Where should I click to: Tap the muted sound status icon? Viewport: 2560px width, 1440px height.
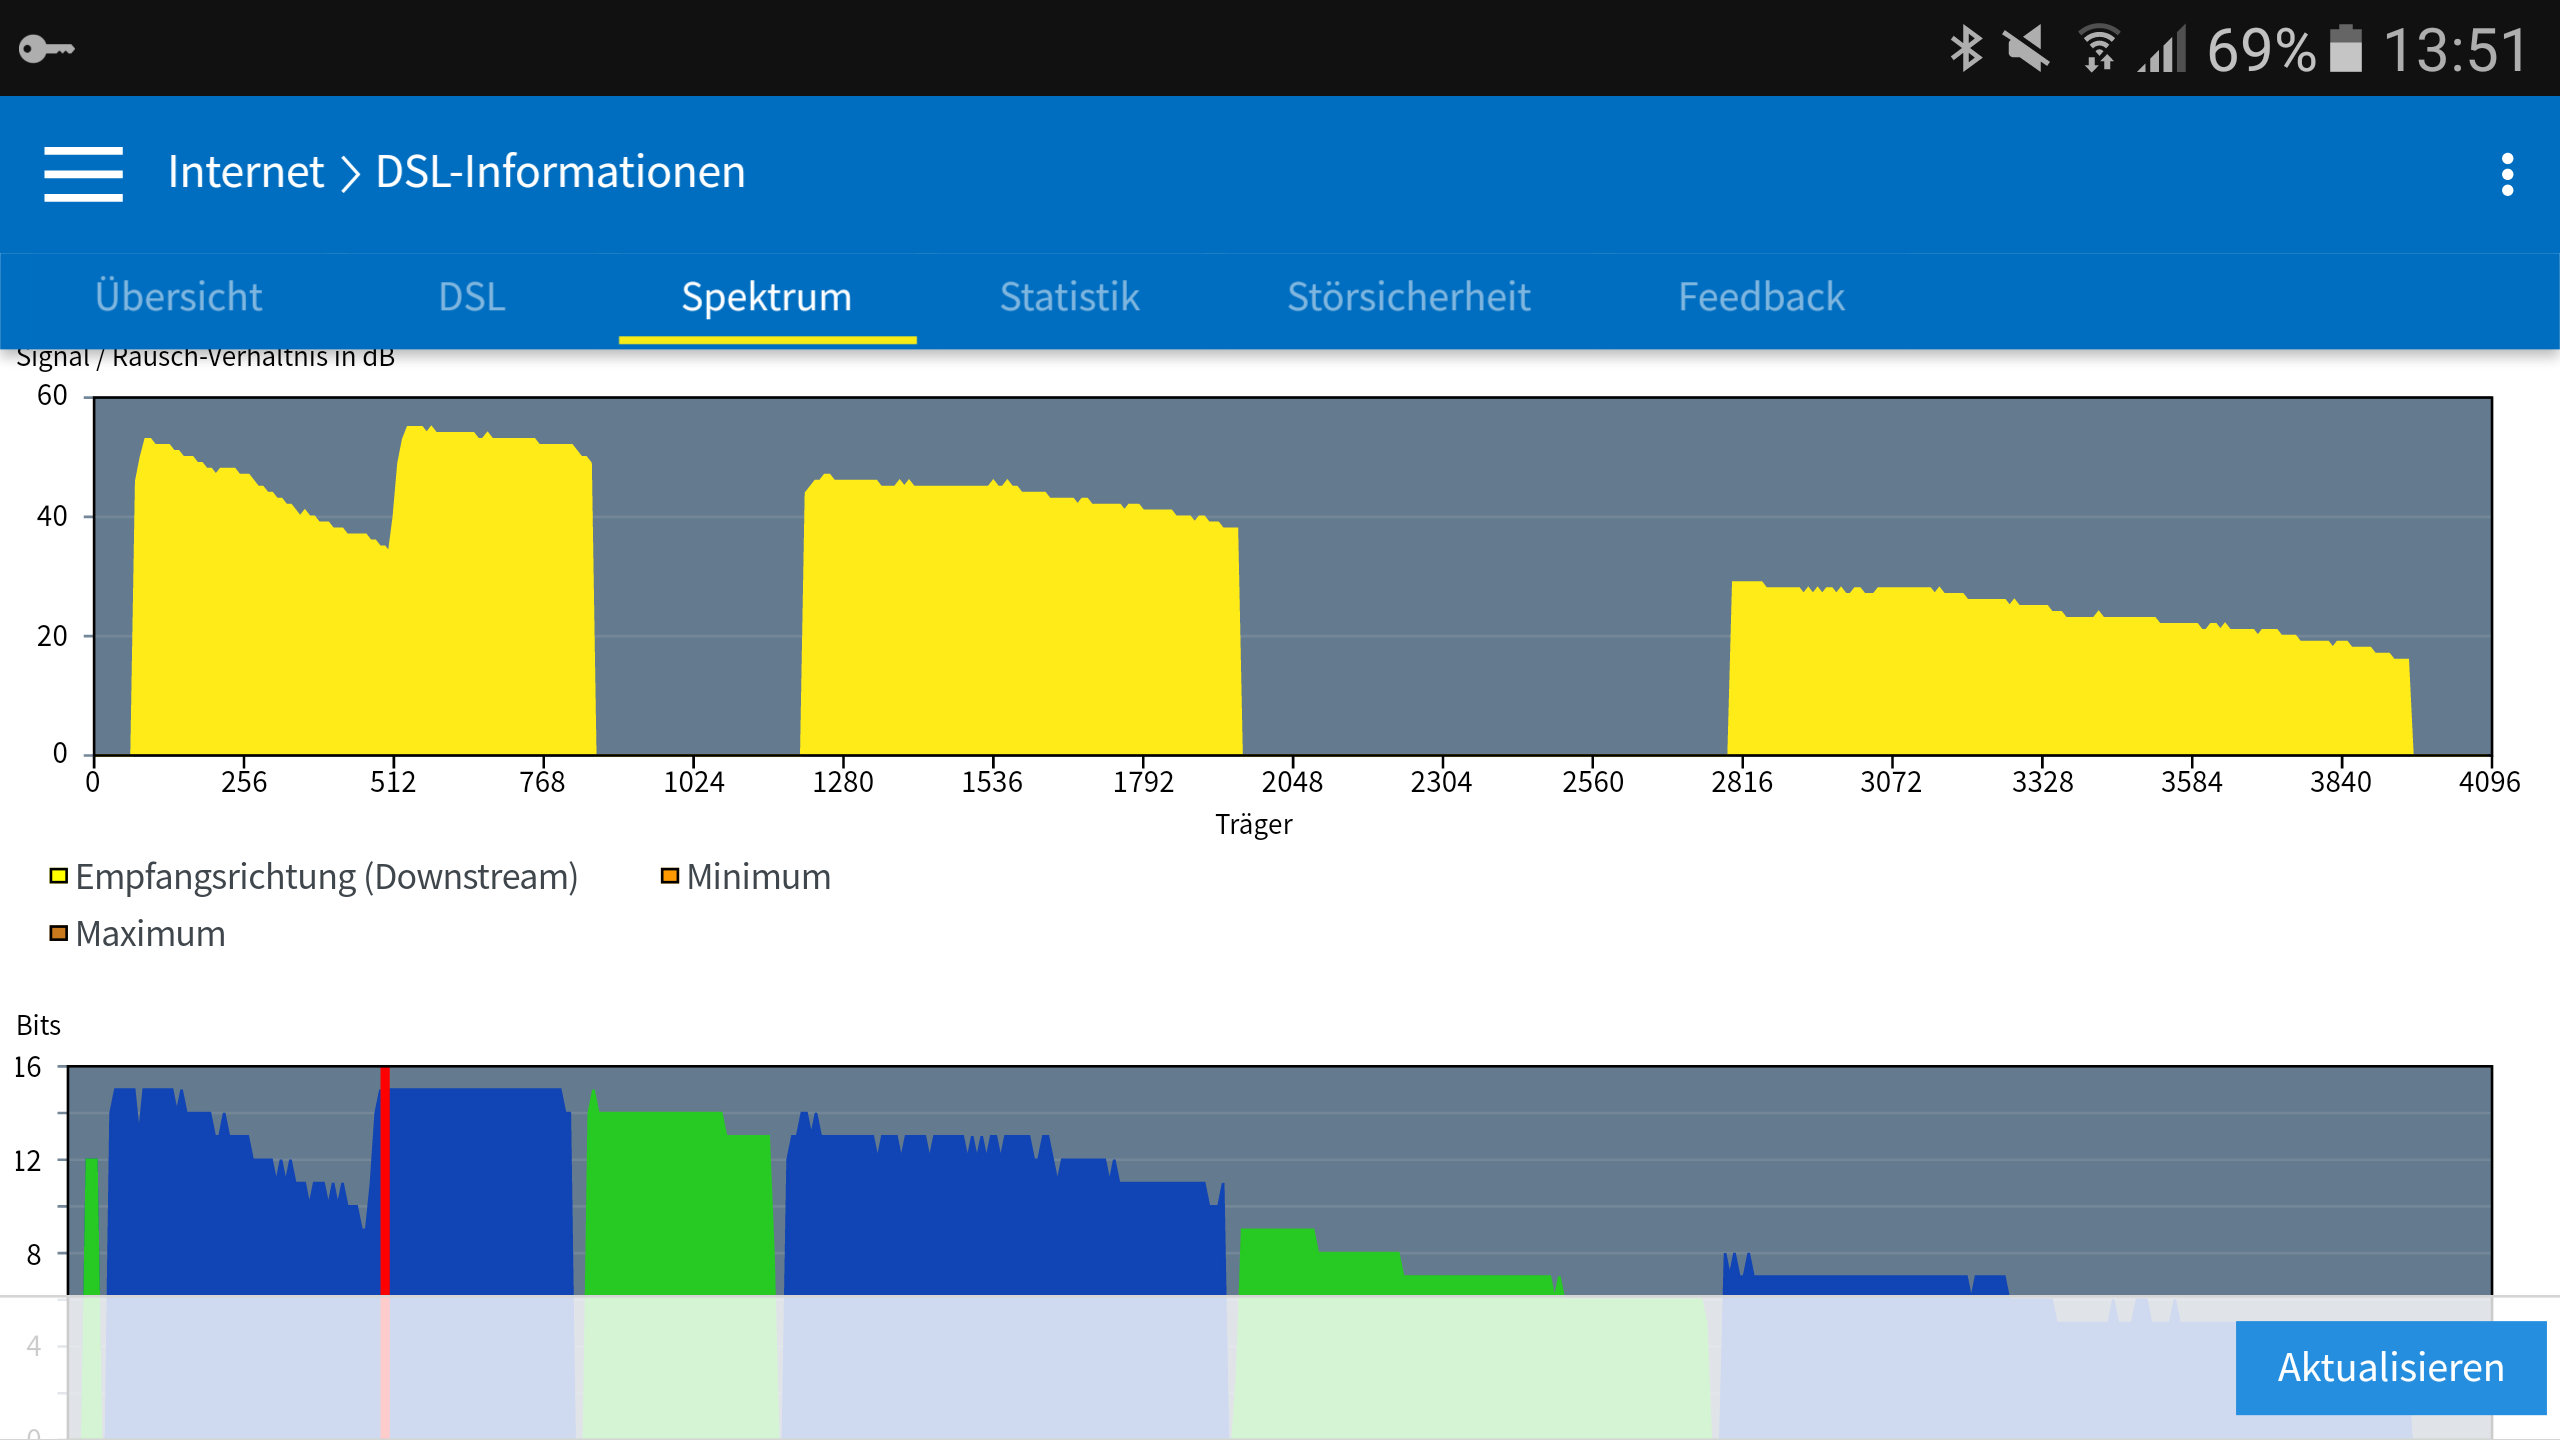click(x=2026, y=48)
